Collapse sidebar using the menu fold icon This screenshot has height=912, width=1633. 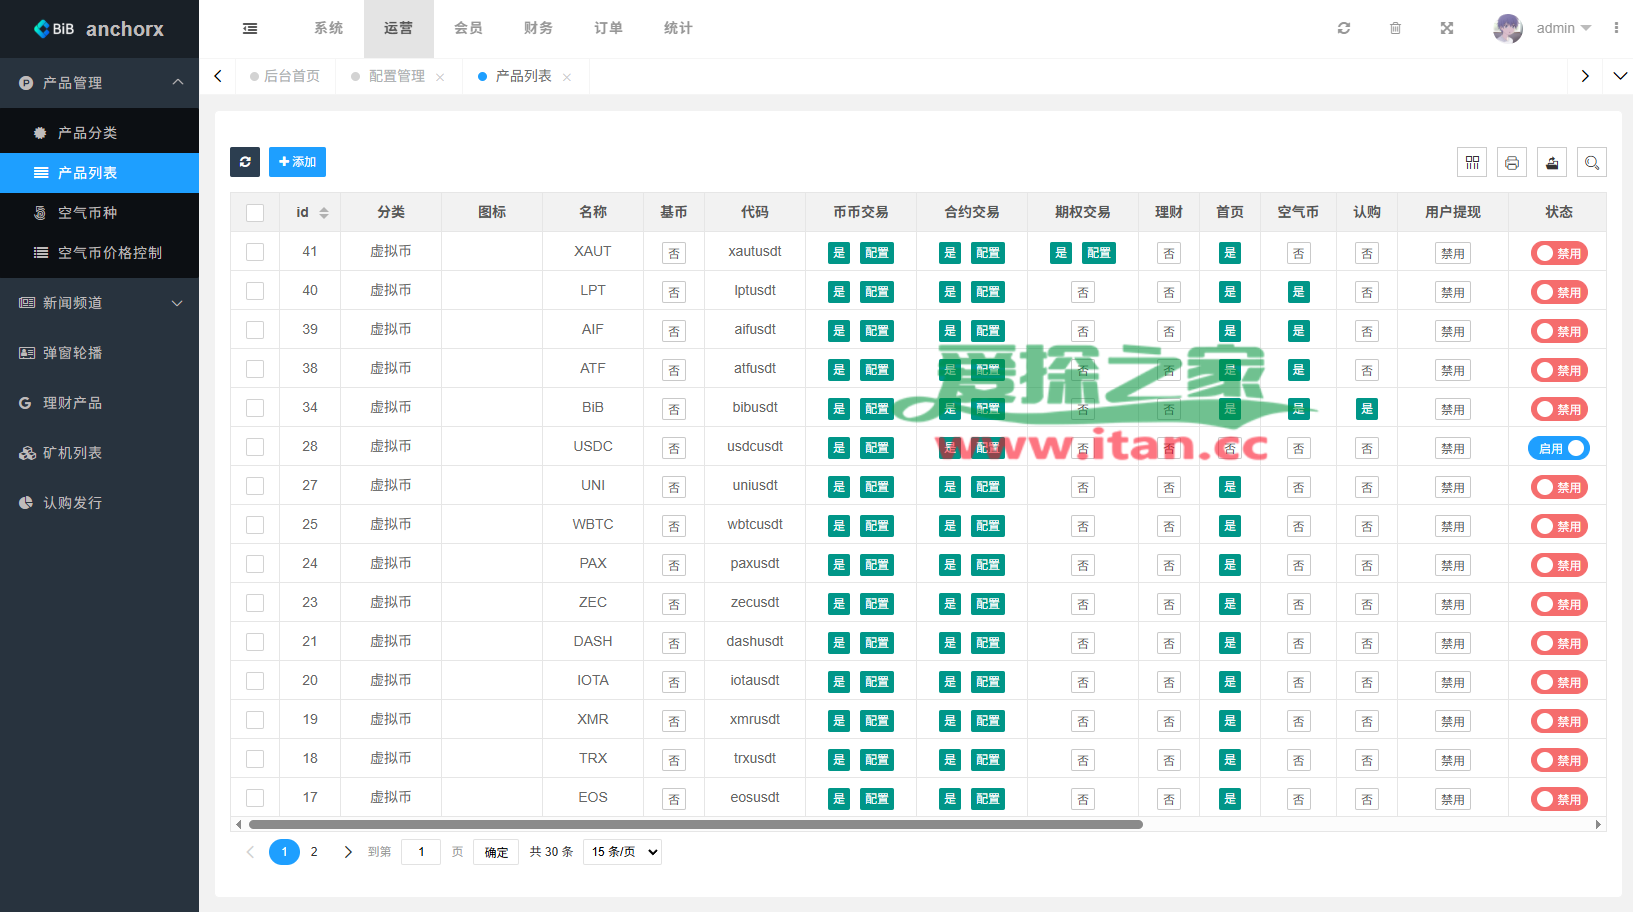tap(250, 28)
